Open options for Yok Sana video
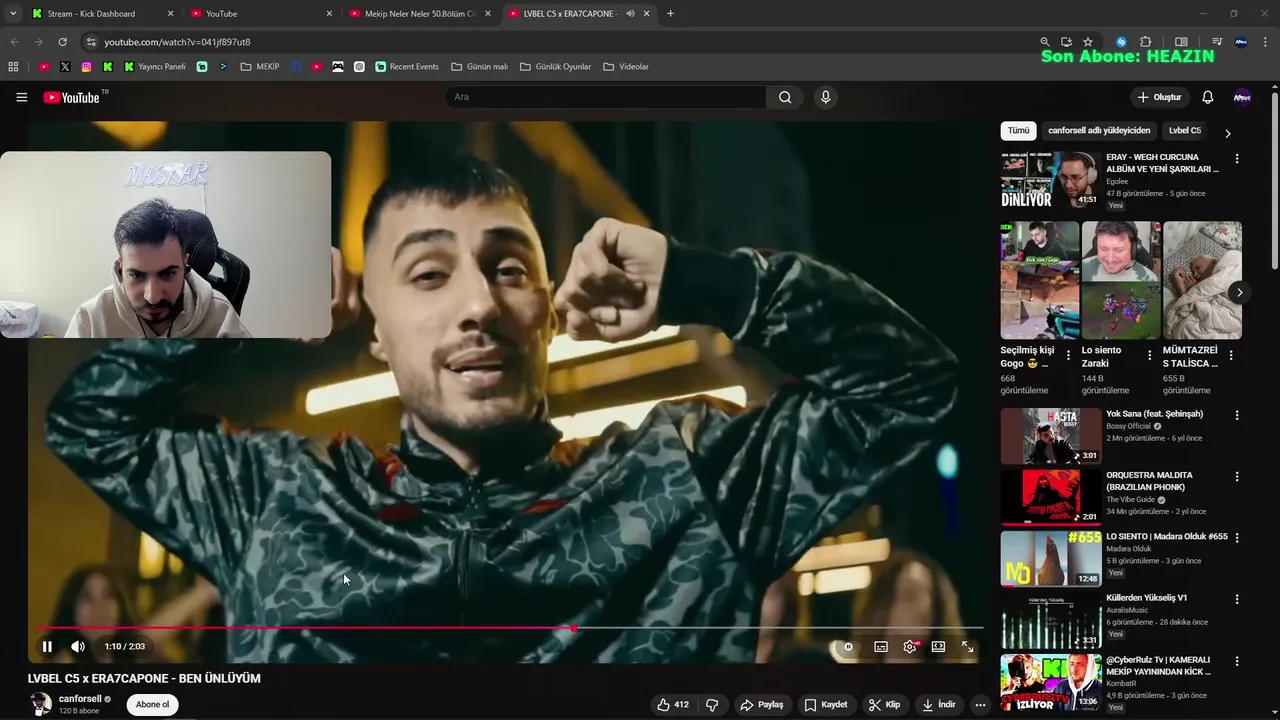The image size is (1280, 720). (1237, 415)
